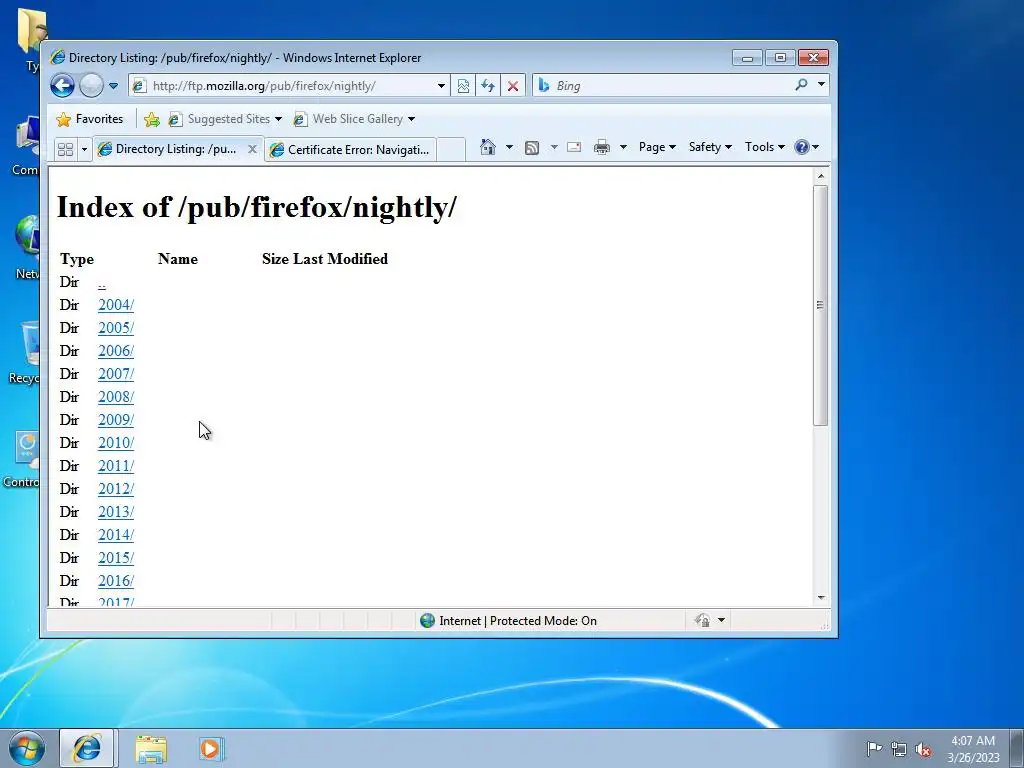Open the 2006/ directory link

[x=116, y=351]
